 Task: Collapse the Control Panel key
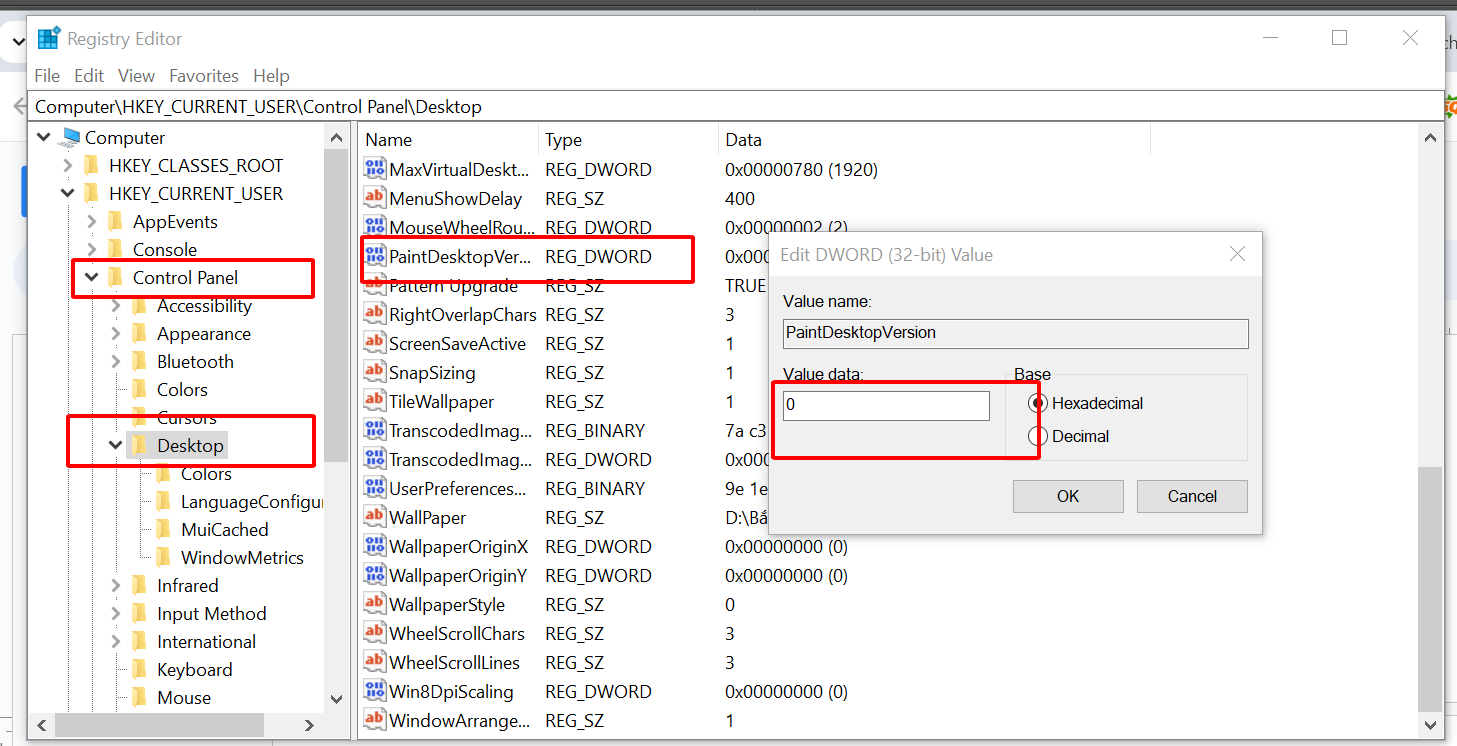pyautogui.click(x=91, y=278)
